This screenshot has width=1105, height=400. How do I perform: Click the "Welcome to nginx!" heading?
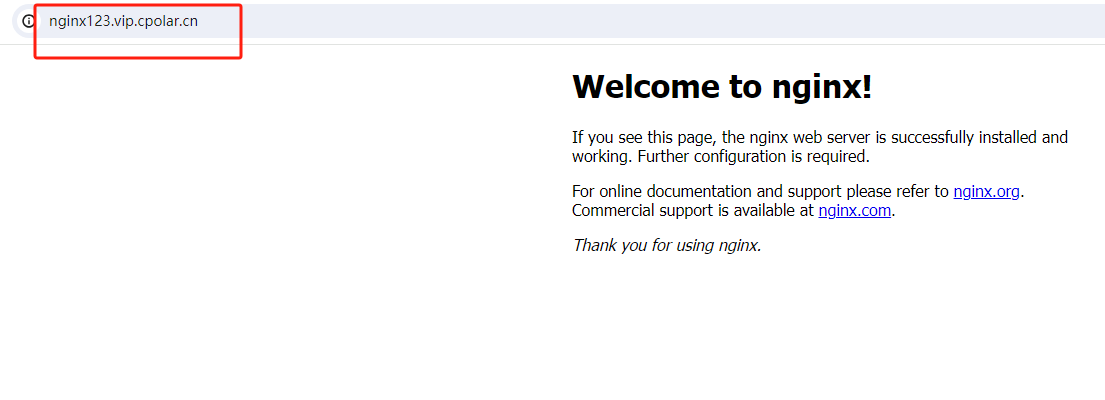tap(722, 86)
